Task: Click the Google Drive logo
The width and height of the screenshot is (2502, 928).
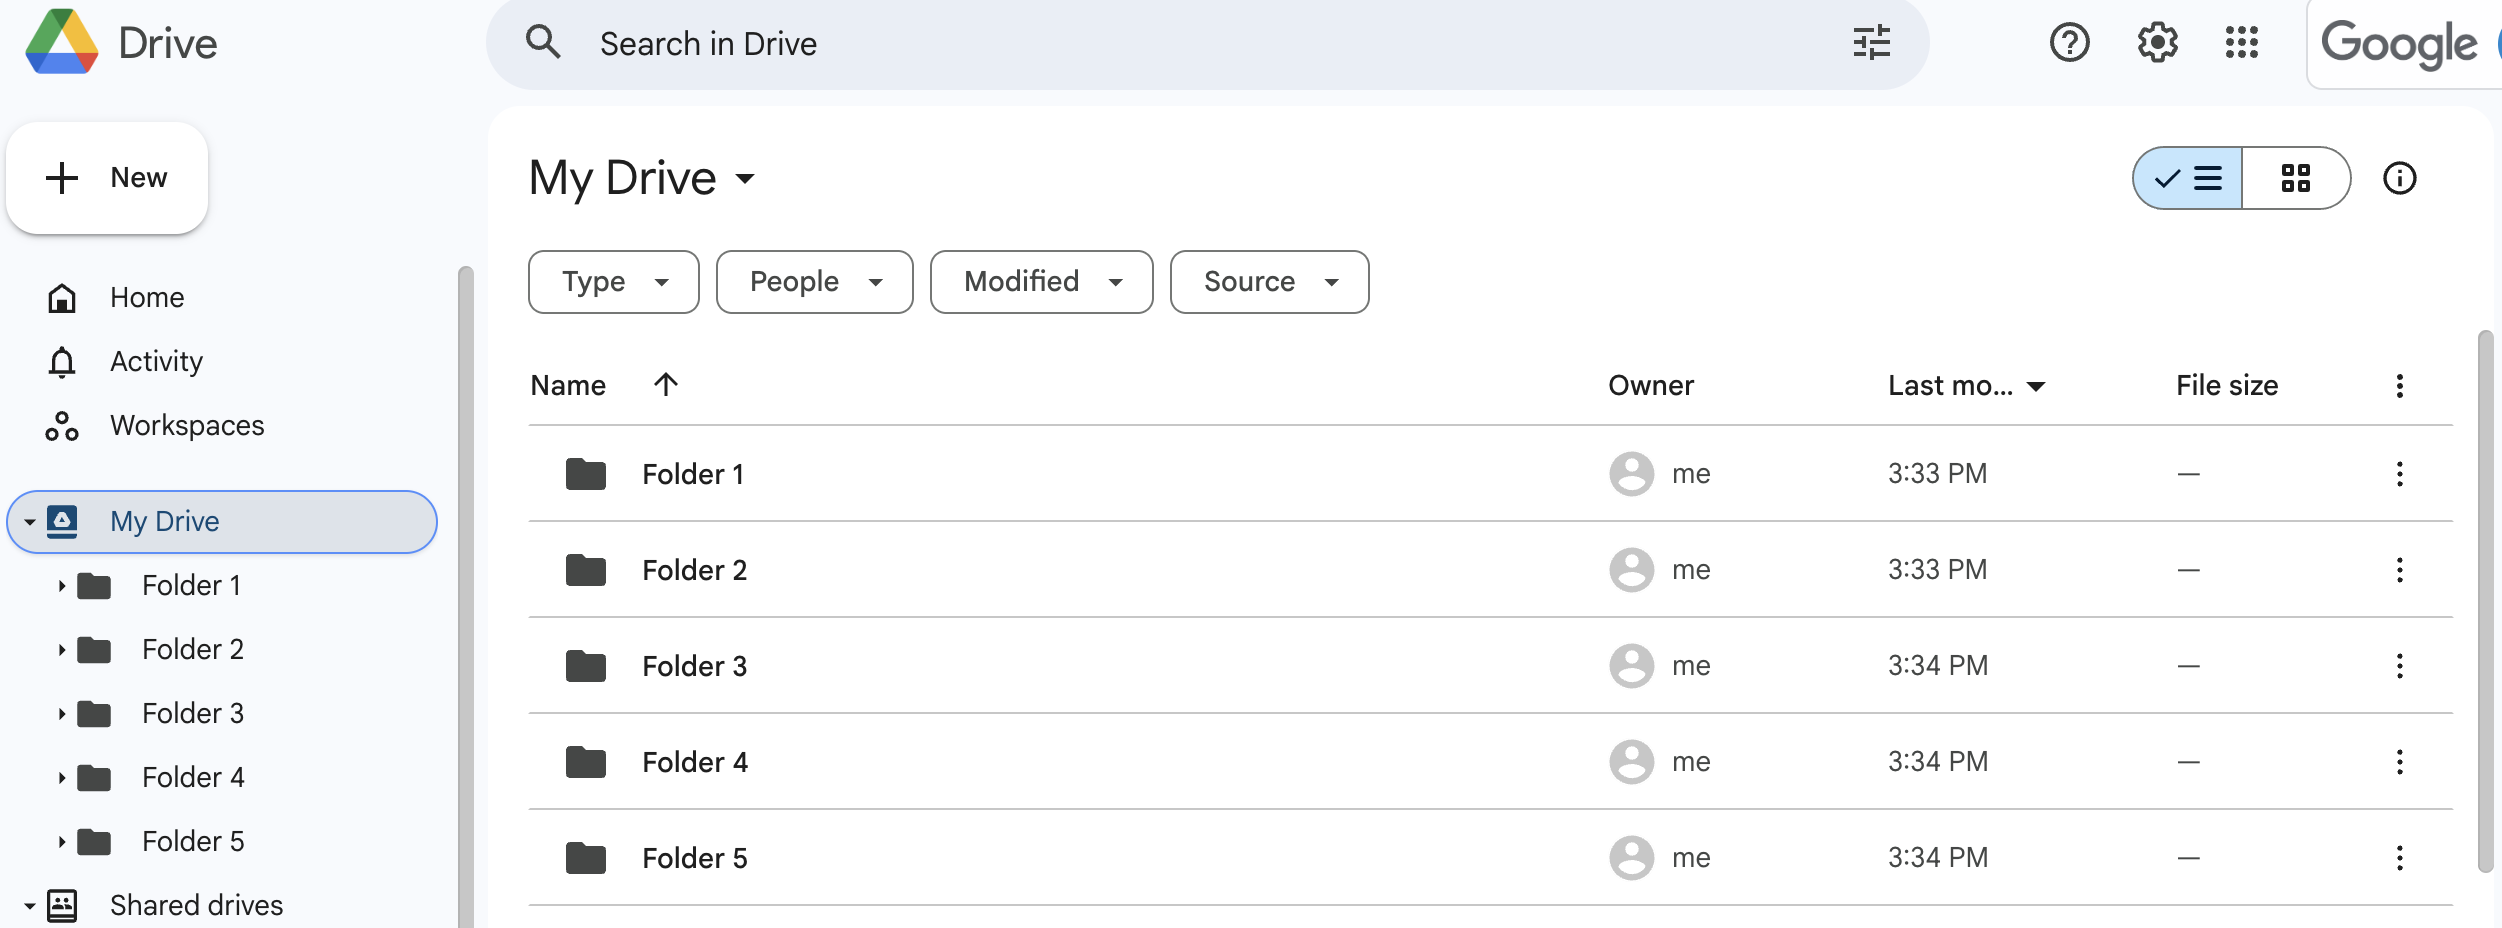Action: coord(62,43)
